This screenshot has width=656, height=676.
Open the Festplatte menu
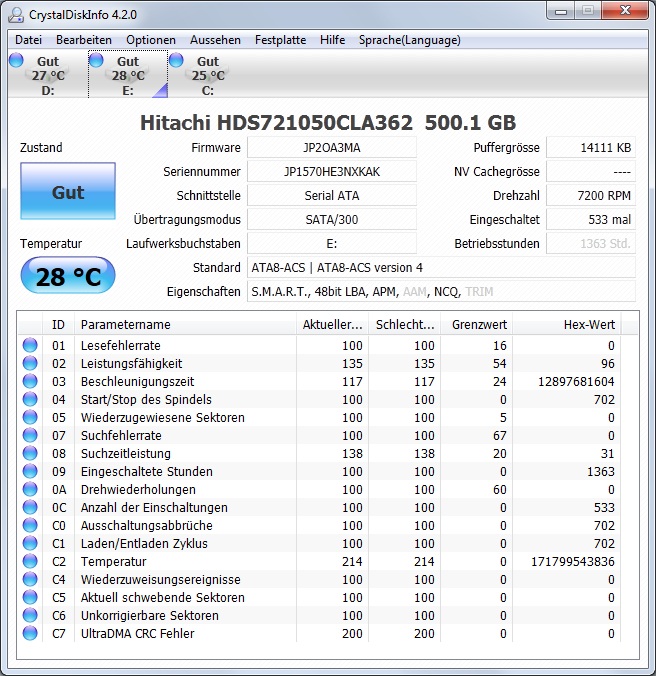(x=280, y=40)
